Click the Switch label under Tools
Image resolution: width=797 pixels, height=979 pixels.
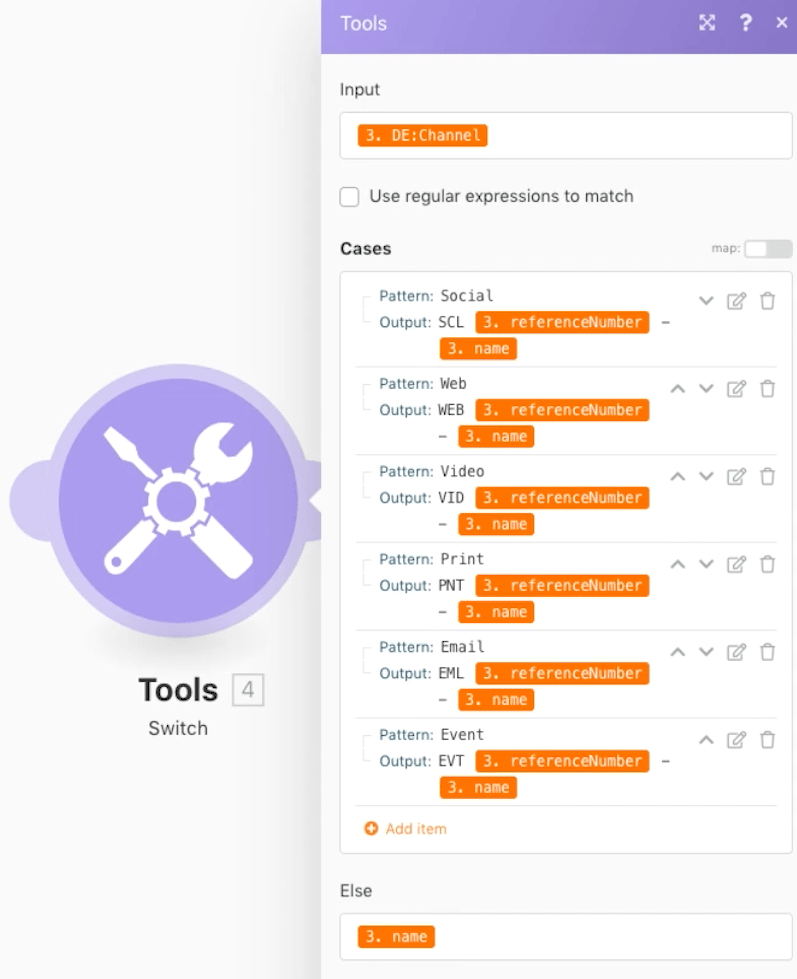click(178, 728)
